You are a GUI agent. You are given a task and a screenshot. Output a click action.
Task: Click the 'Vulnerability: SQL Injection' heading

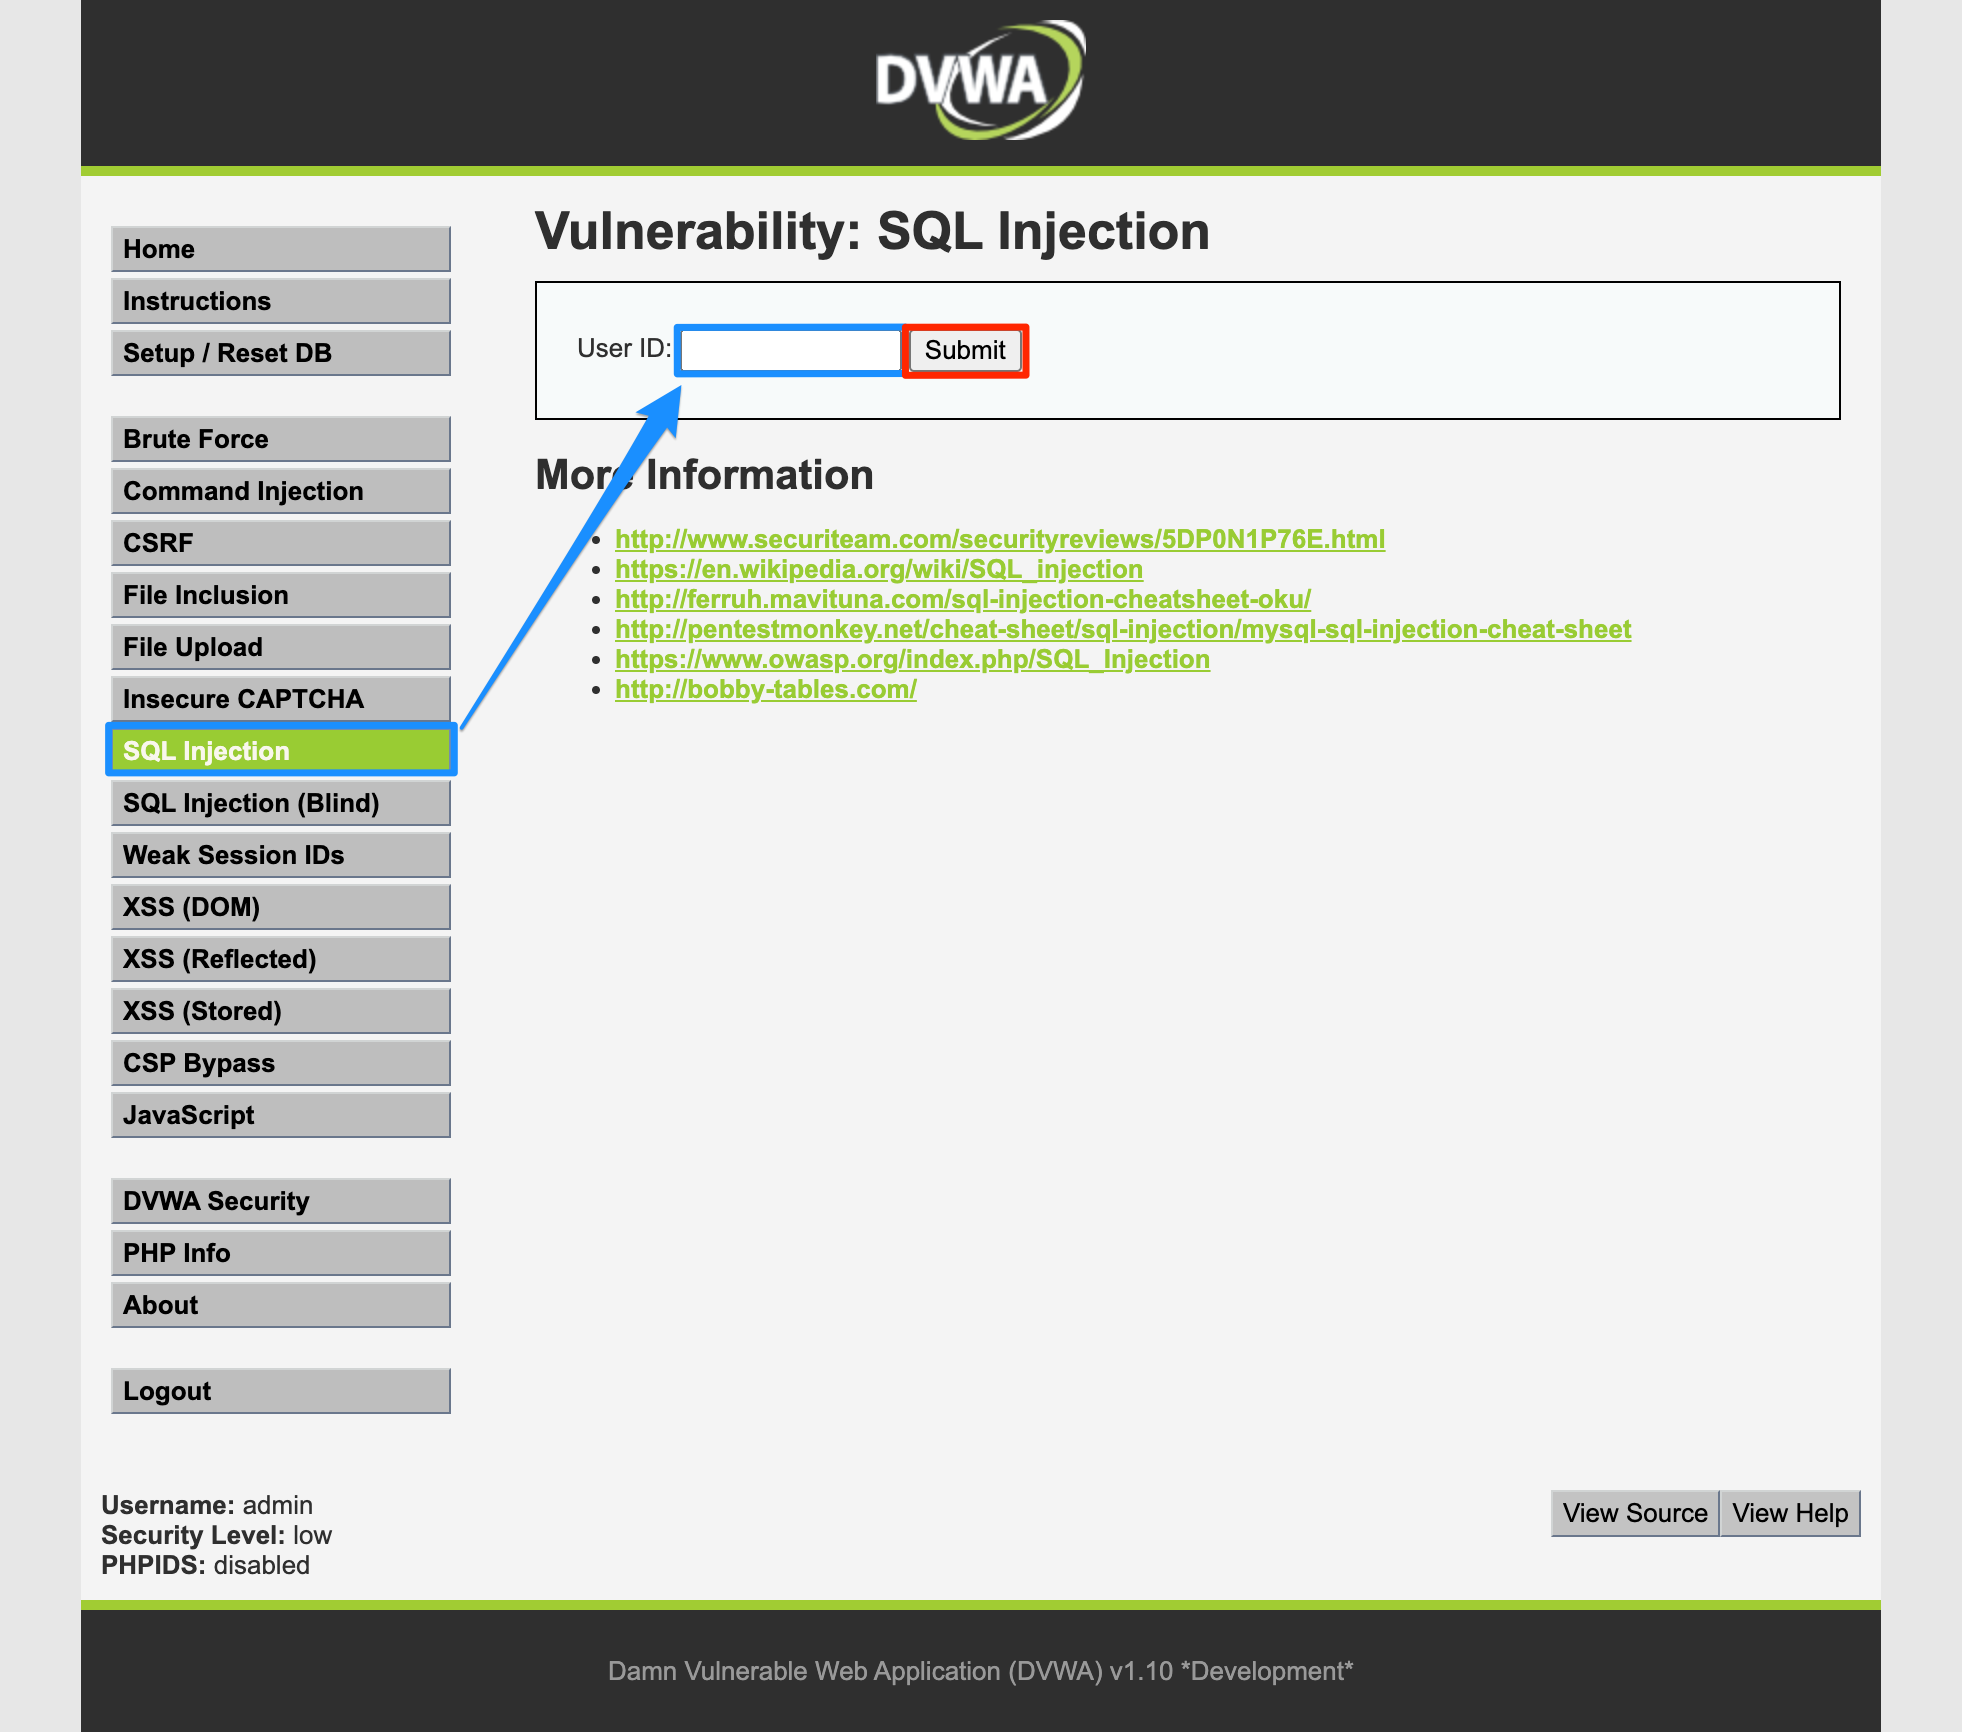click(872, 232)
